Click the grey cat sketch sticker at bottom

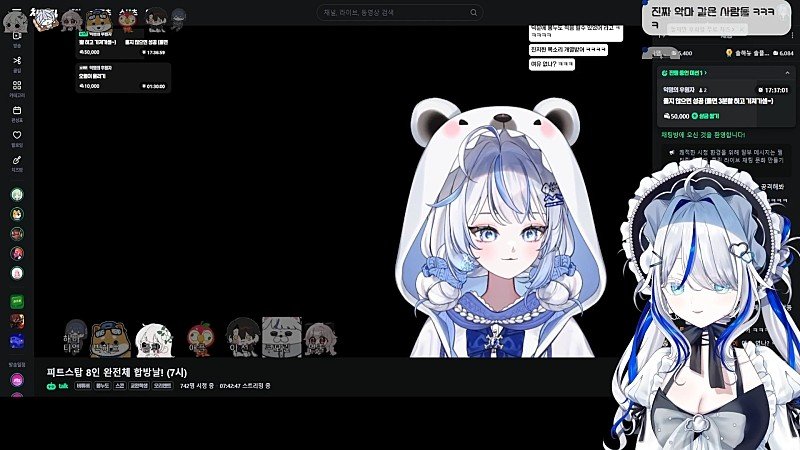pos(281,337)
